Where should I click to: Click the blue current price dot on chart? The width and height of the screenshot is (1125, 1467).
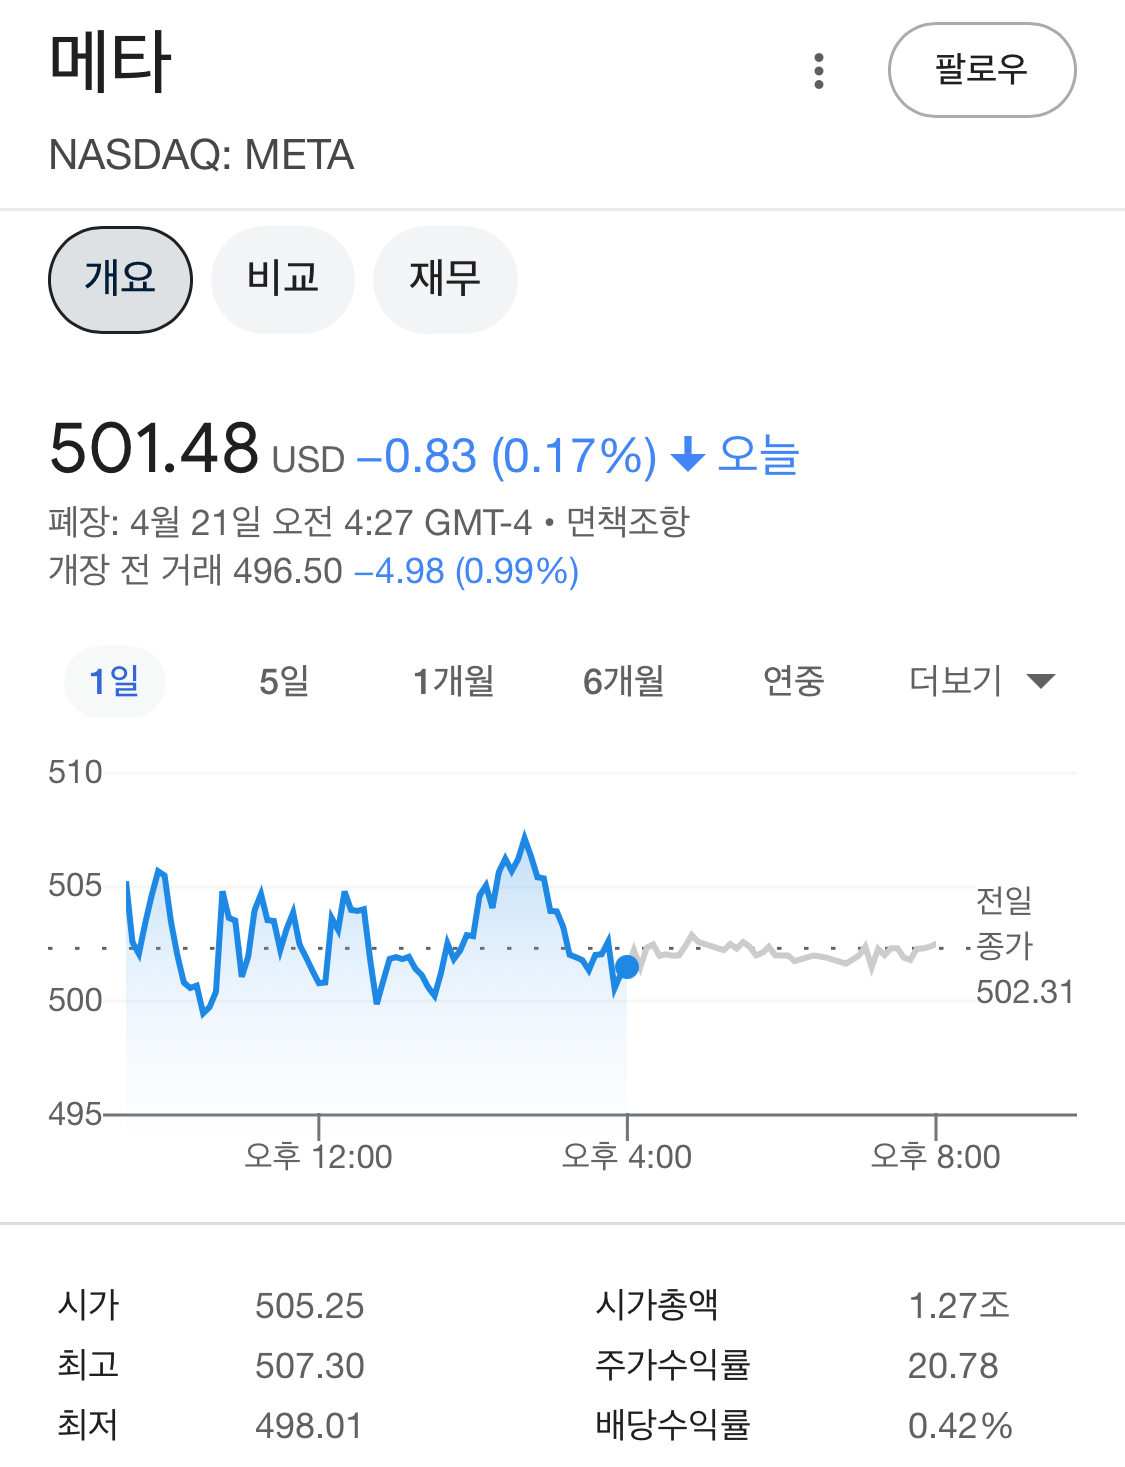coord(627,967)
